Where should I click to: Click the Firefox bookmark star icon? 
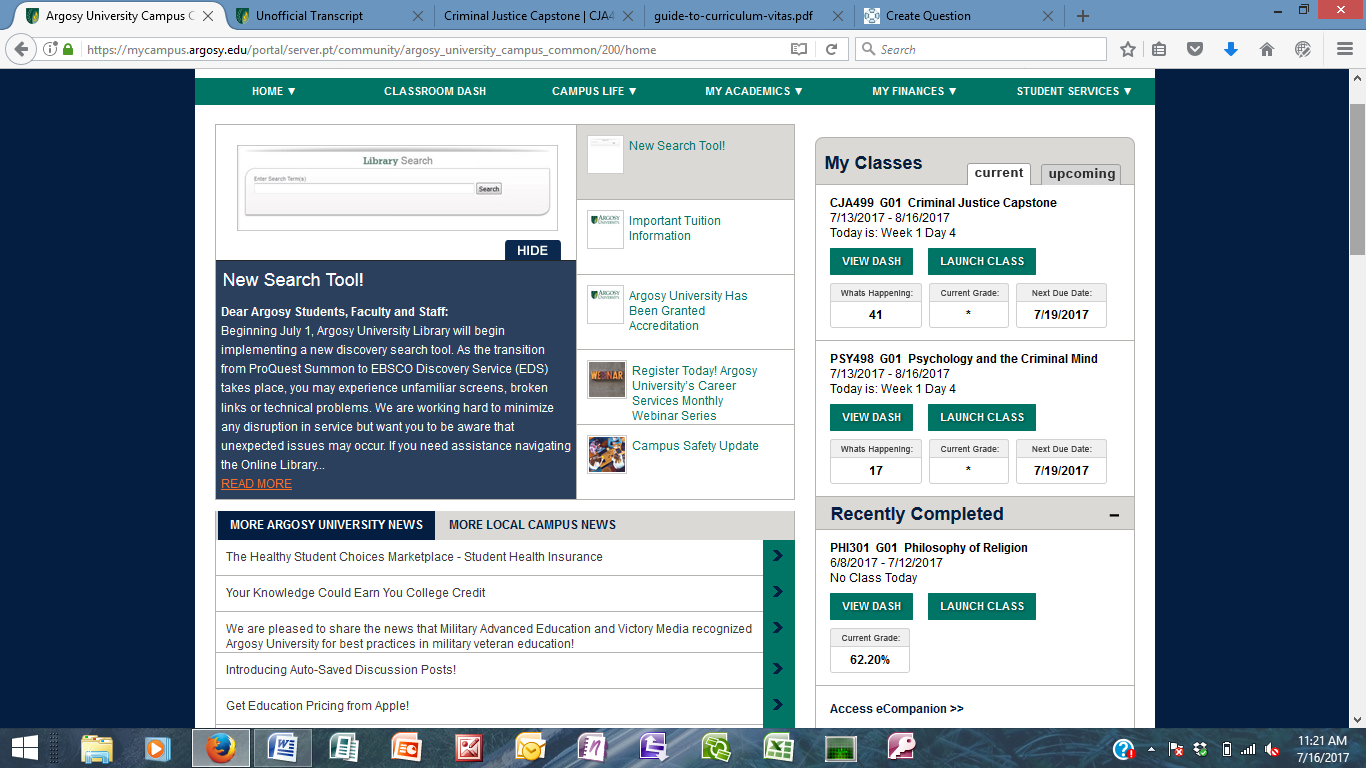(x=1128, y=49)
